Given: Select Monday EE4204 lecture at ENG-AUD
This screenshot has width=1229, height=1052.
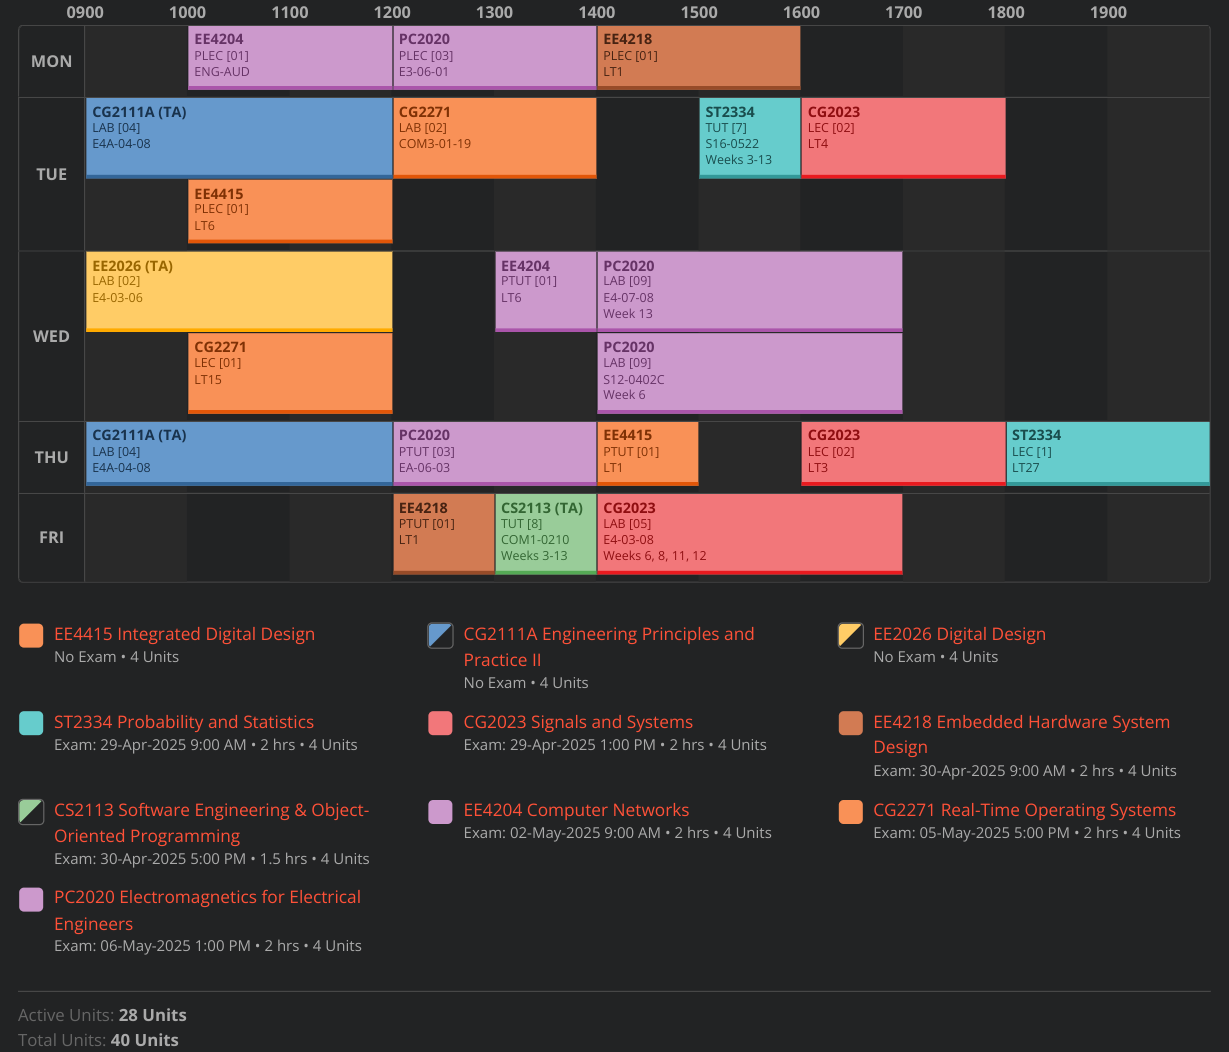Looking at the screenshot, I should tap(290, 57).
